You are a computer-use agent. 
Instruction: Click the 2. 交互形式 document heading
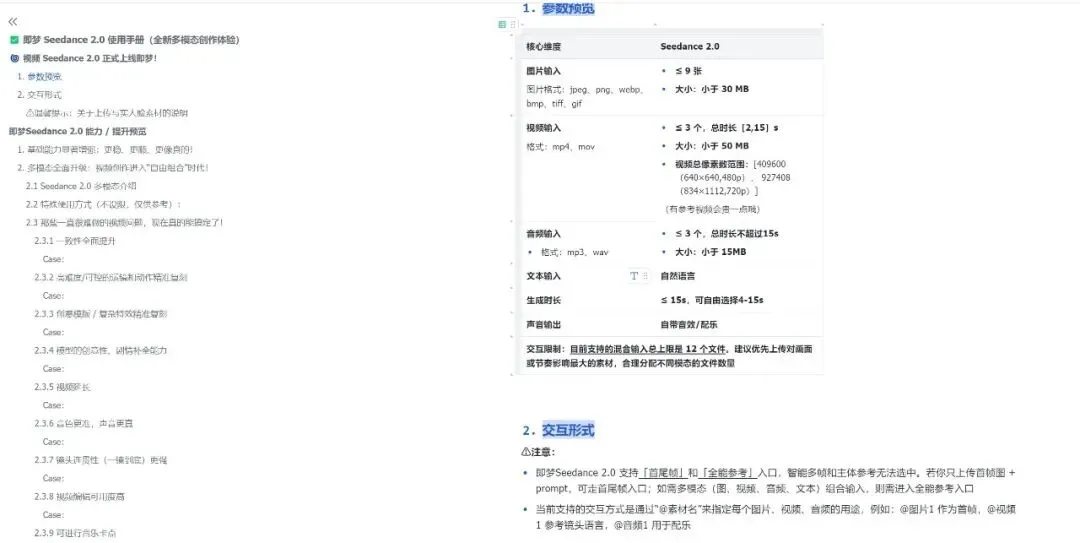(x=558, y=430)
